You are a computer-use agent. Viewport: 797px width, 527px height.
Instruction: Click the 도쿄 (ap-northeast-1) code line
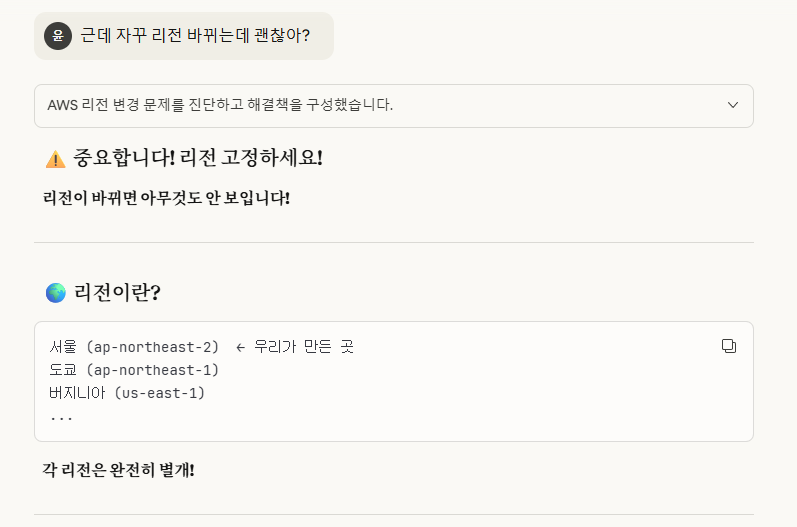[x=134, y=370]
